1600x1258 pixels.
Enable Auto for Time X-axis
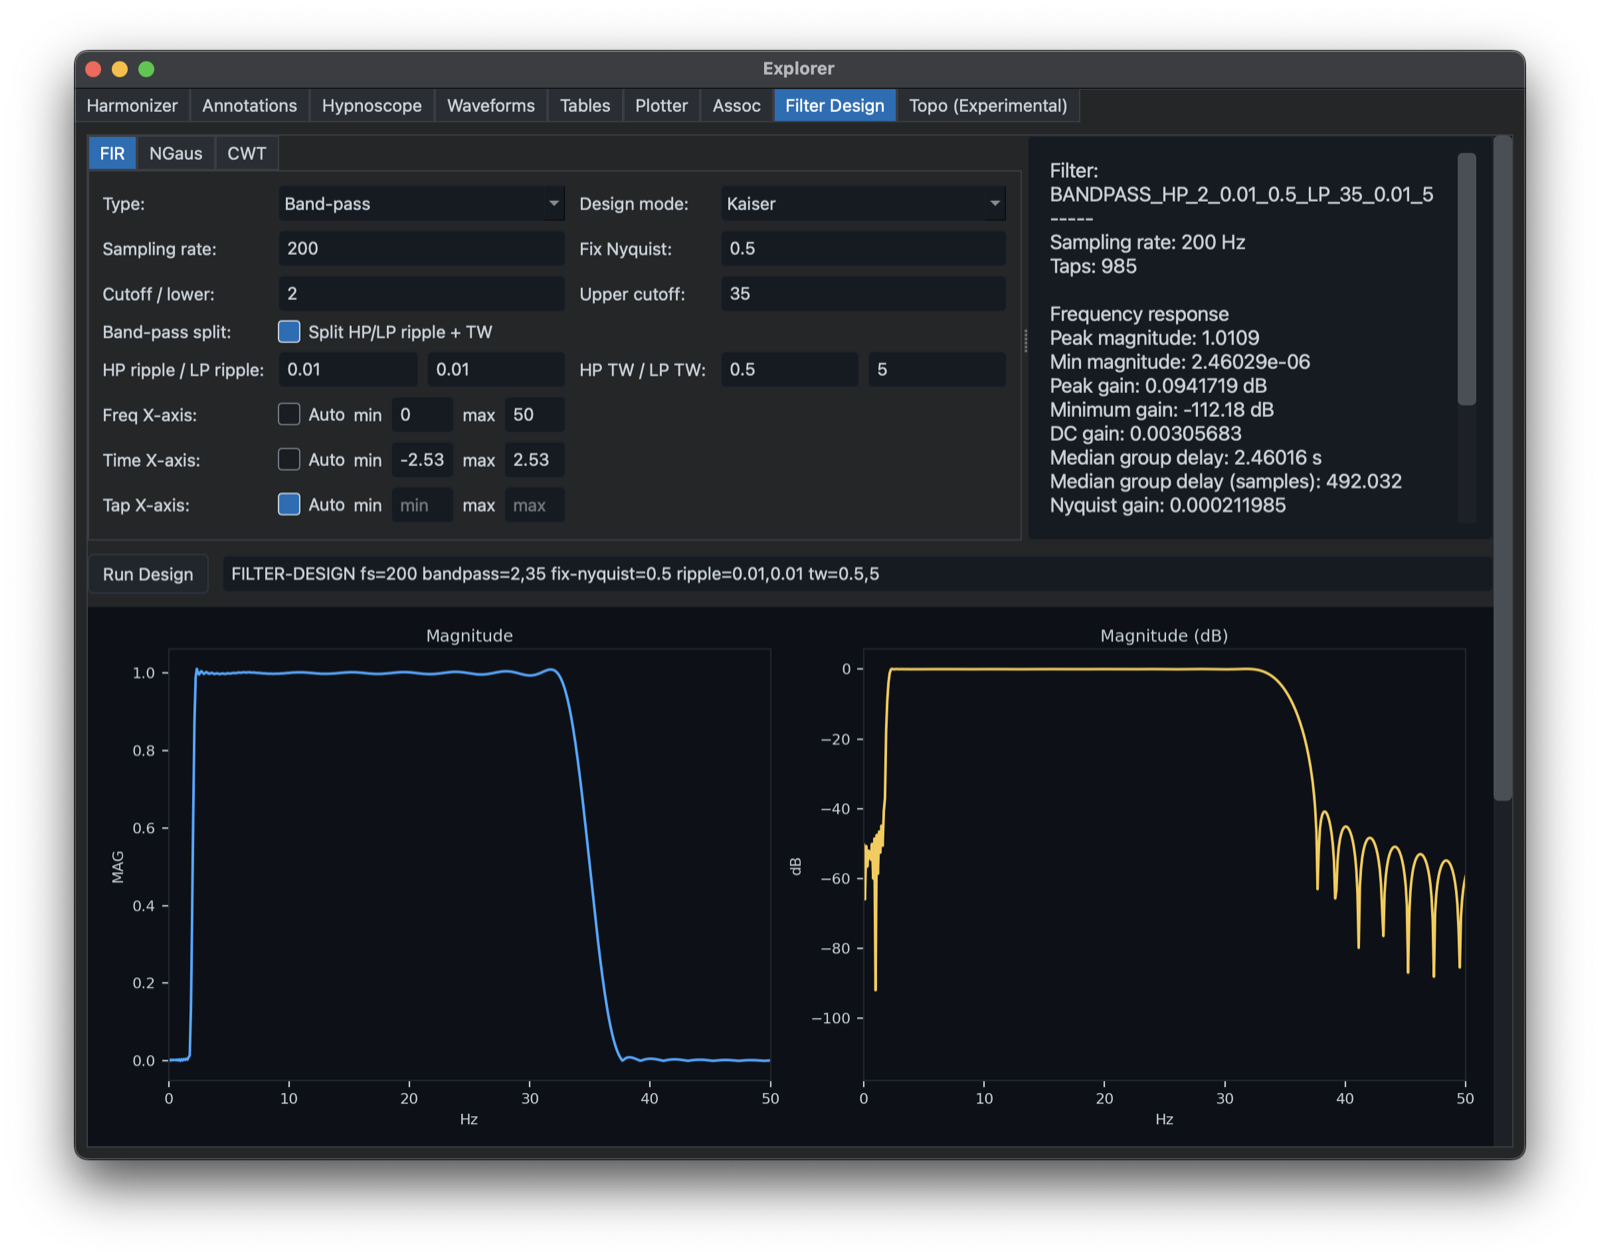pos(289,460)
